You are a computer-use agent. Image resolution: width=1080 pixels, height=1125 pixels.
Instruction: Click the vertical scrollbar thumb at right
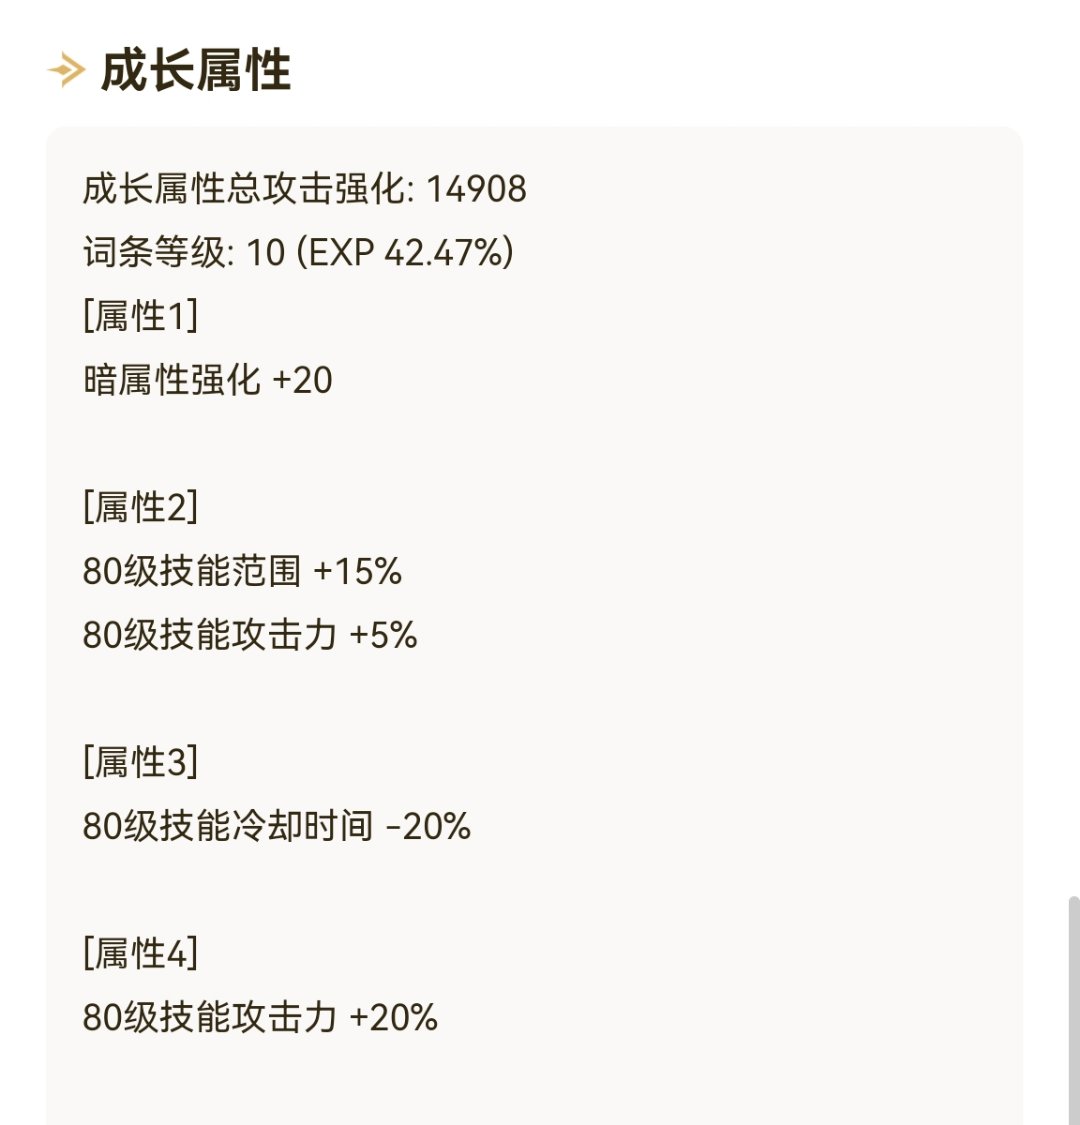click(1074, 1010)
